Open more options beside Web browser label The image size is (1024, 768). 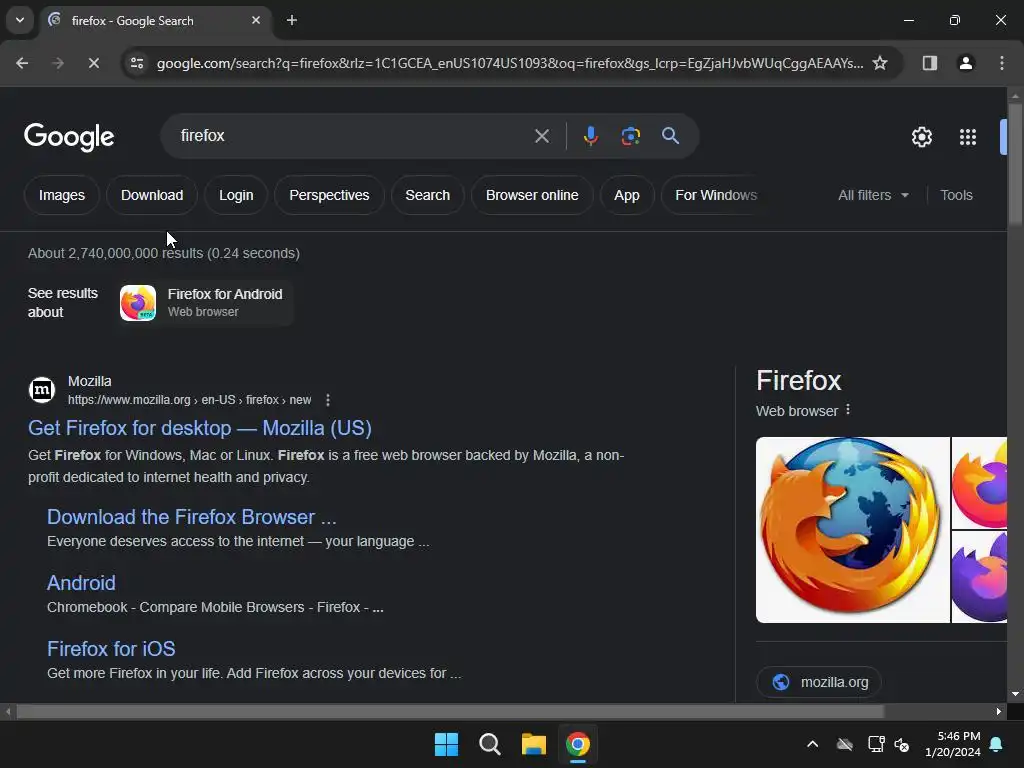coord(848,409)
